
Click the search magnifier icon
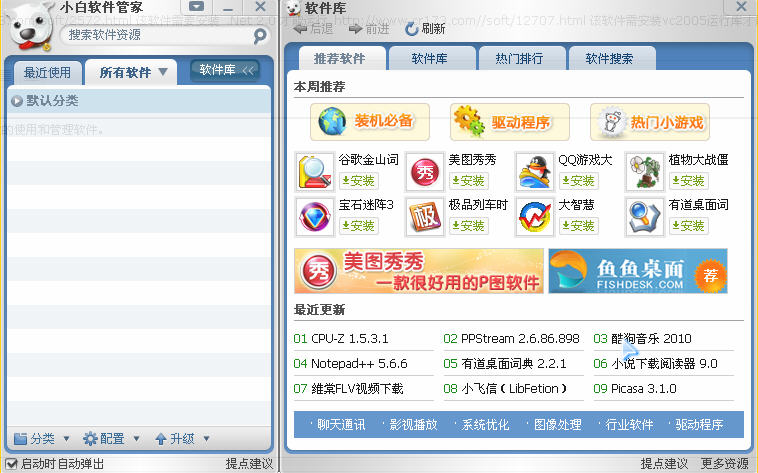[260, 35]
